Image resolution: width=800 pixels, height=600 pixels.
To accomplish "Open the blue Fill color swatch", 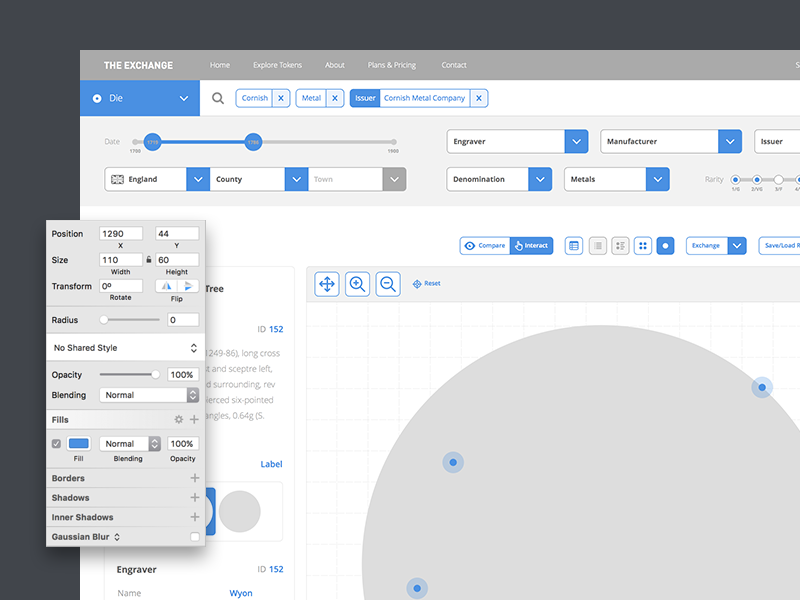I will (79, 443).
